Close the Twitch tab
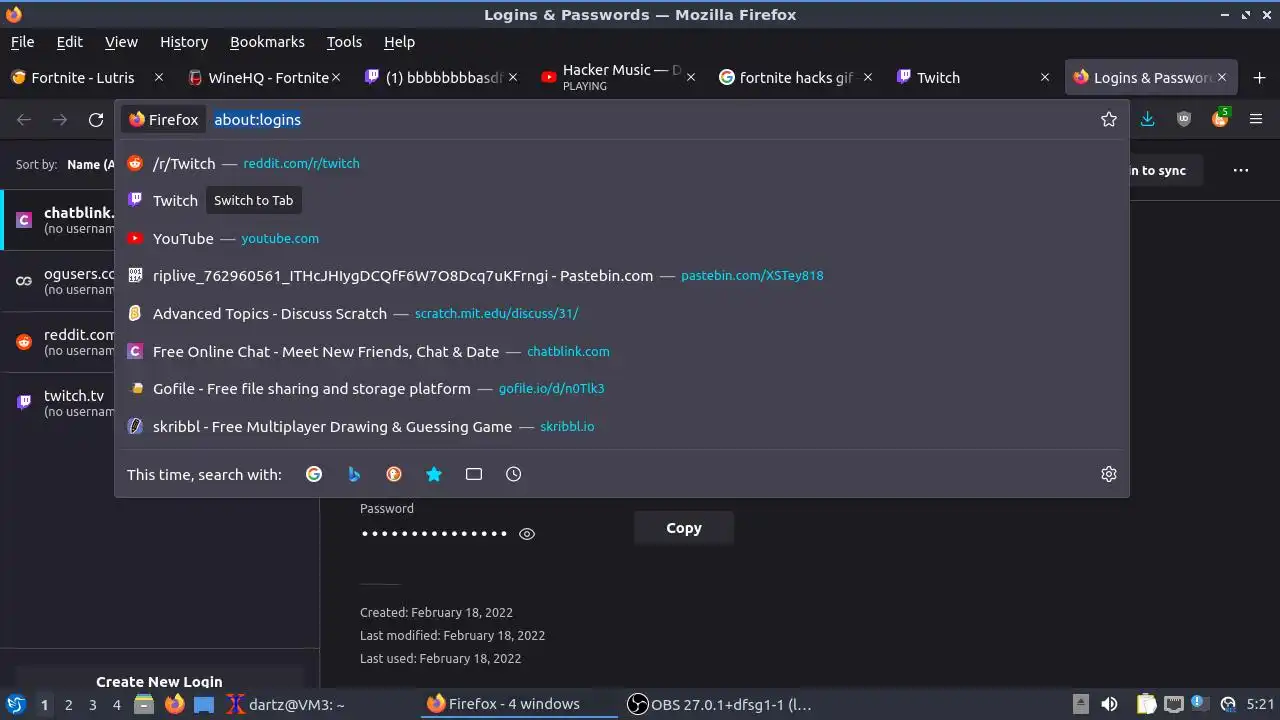The image size is (1280, 720). 1045,77
